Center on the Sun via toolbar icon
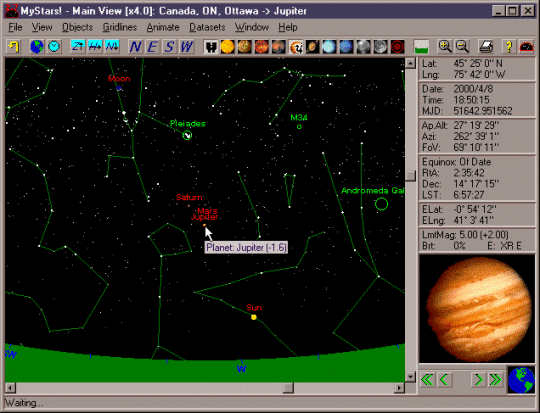 pyautogui.click(x=227, y=47)
